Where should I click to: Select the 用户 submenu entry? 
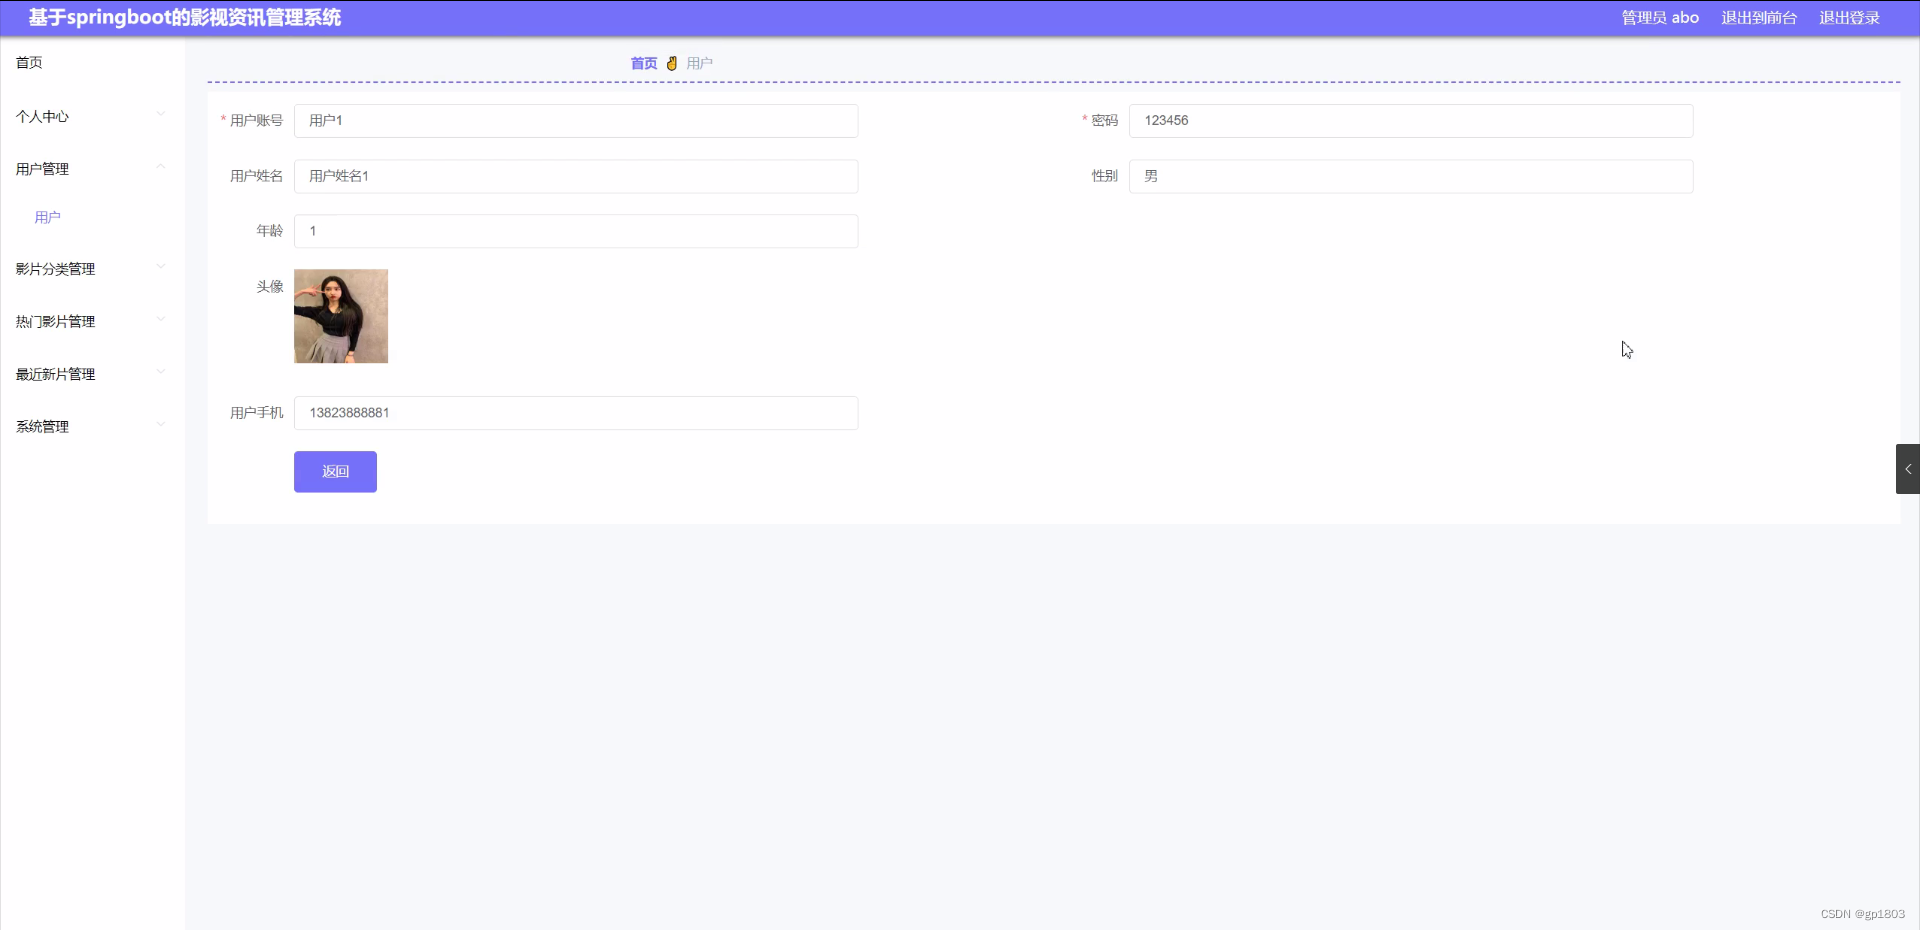click(47, 217)
